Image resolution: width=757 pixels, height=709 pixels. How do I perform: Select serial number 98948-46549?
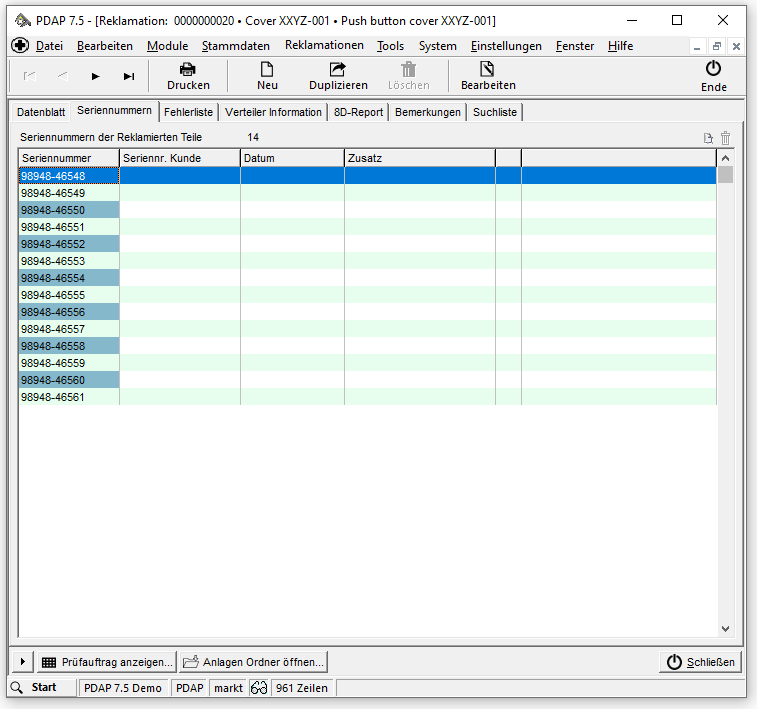coord(69,193)
